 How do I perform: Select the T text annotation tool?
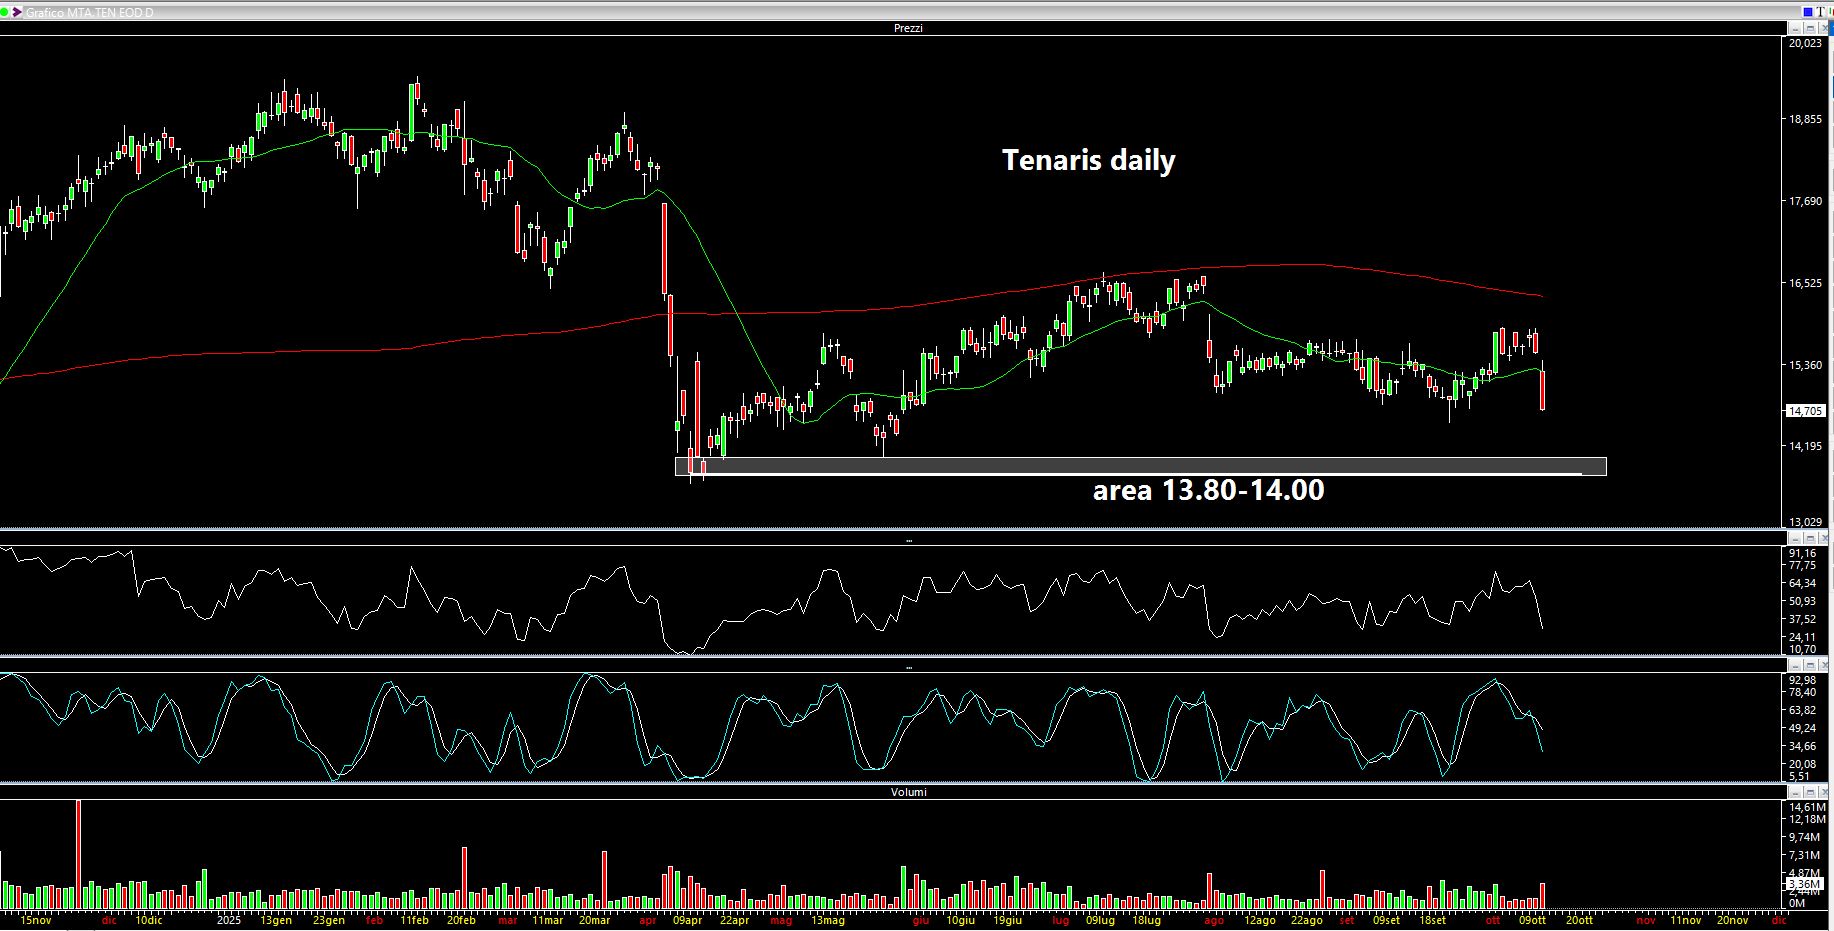pos(1822,11)
